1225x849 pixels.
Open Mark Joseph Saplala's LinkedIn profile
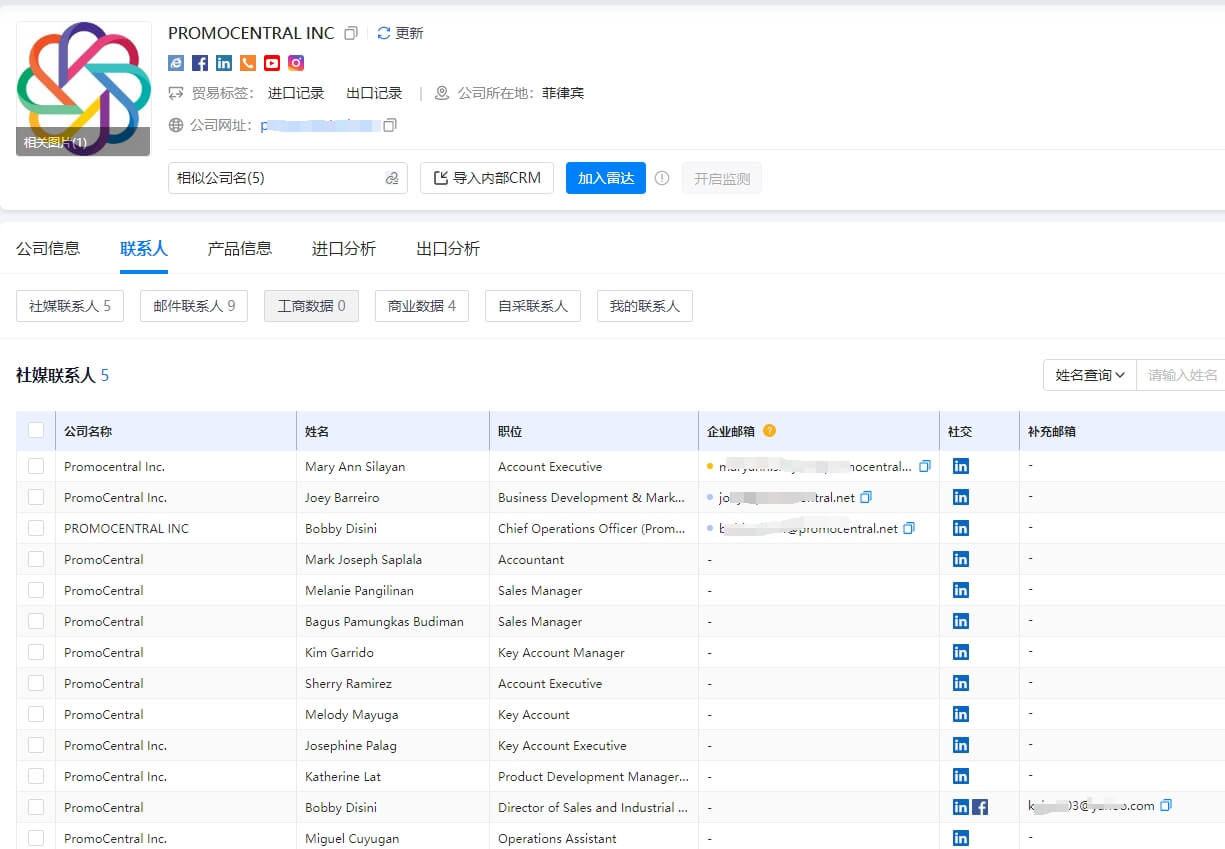pyautogui.click(x=961, y=559)
